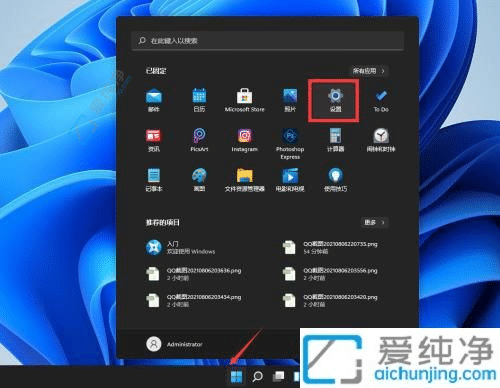Open recommended item 入门 (Get Started)
This screenshot has width=500, height=388.
[181, 247]
